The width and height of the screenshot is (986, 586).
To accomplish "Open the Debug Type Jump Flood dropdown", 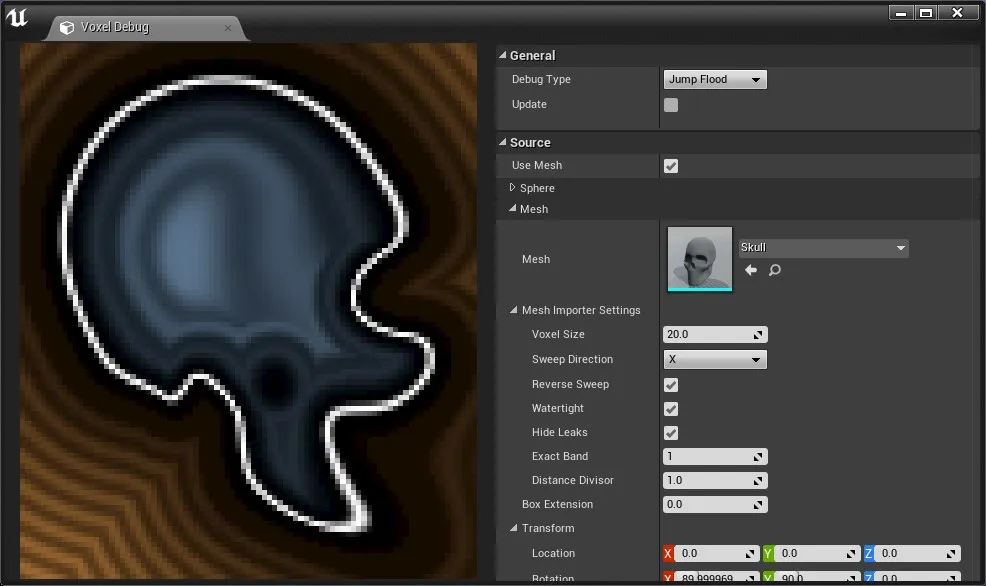I will [714, 80].
